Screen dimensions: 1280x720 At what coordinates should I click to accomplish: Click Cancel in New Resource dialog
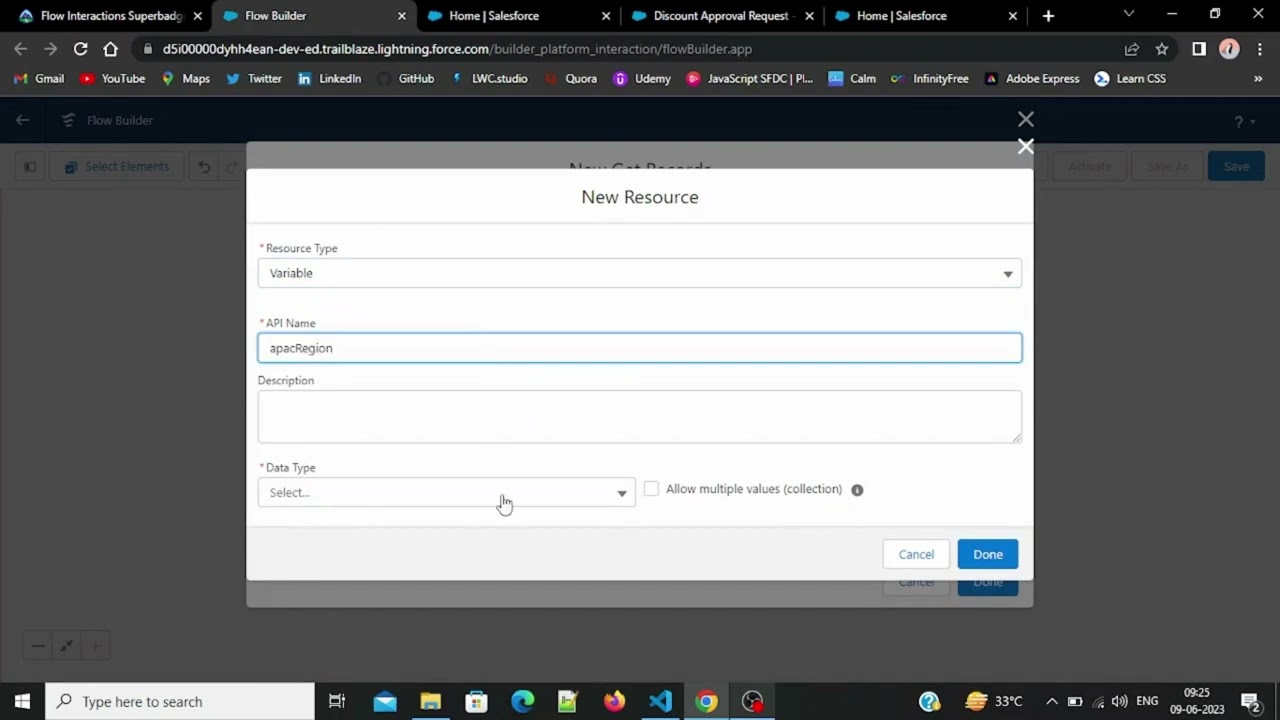[x=916, y=554]
